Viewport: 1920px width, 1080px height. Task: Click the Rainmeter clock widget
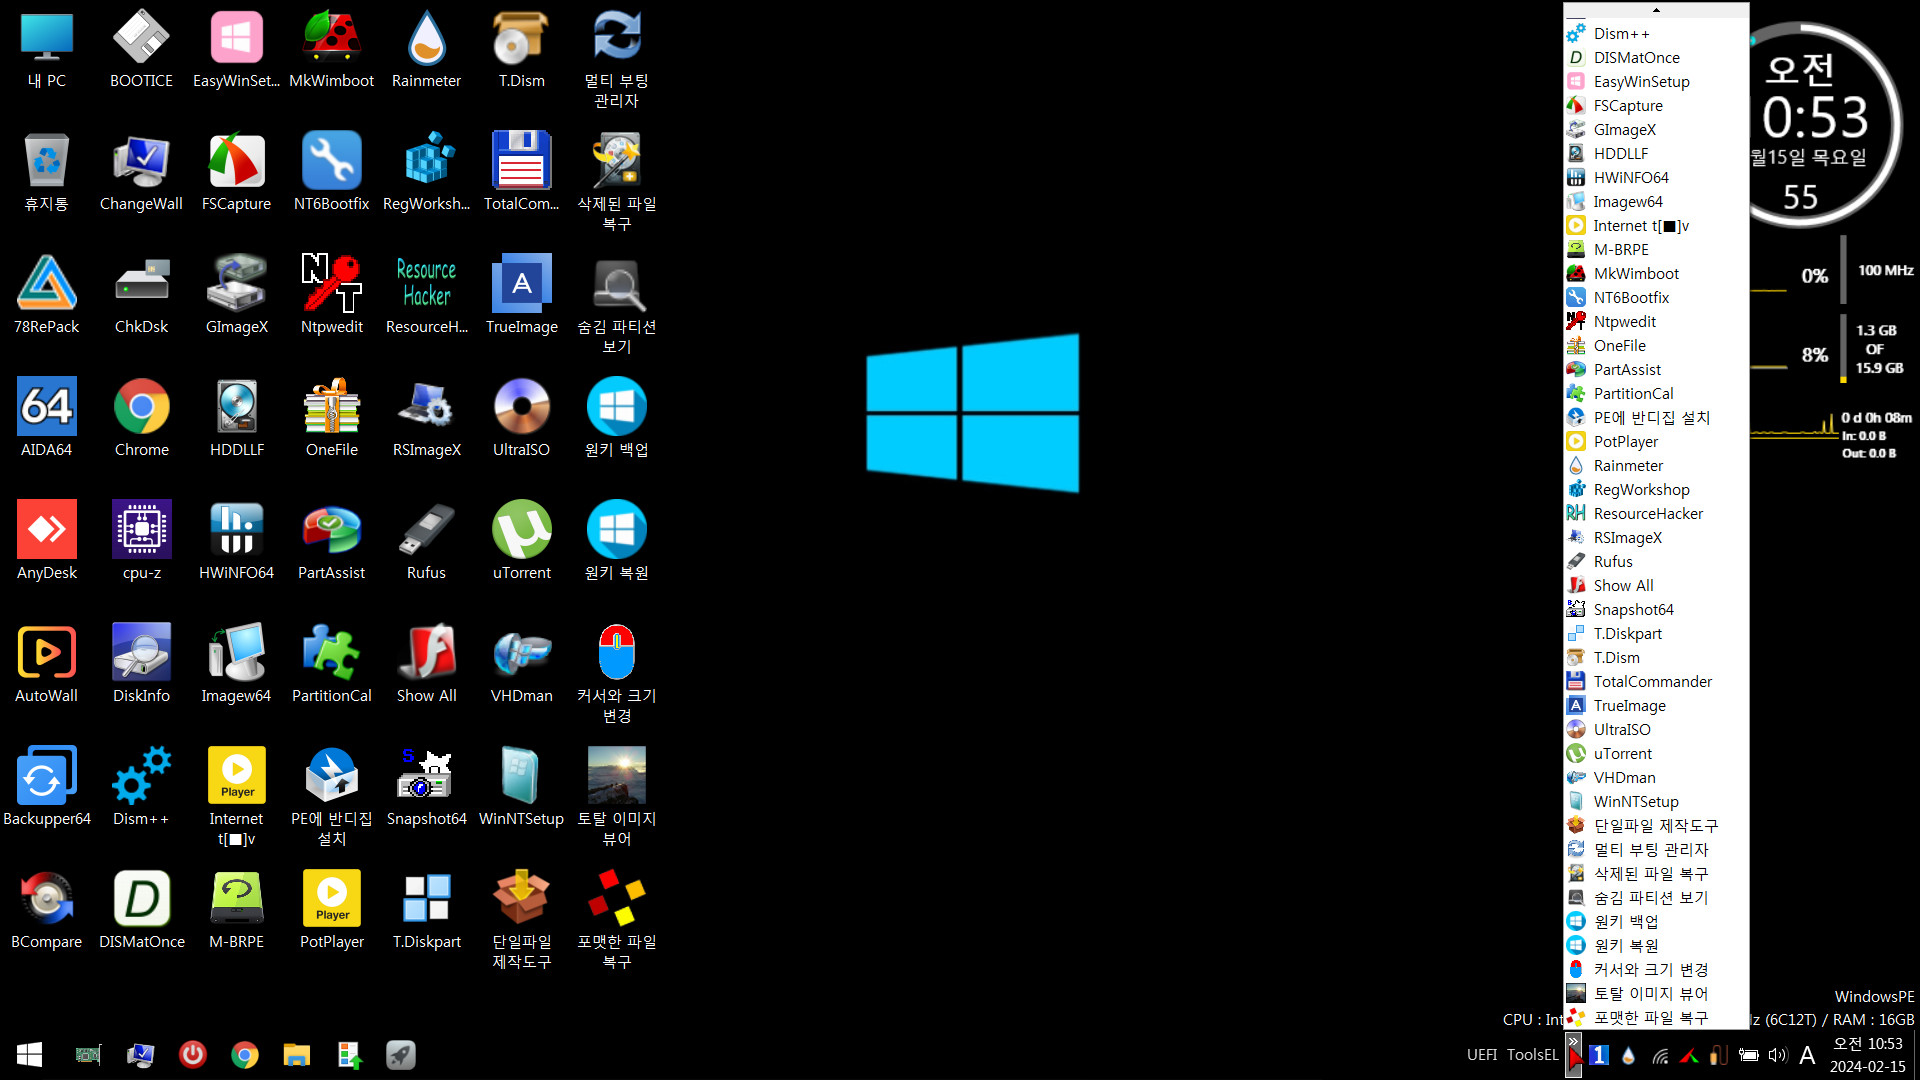pos(1817,125)
